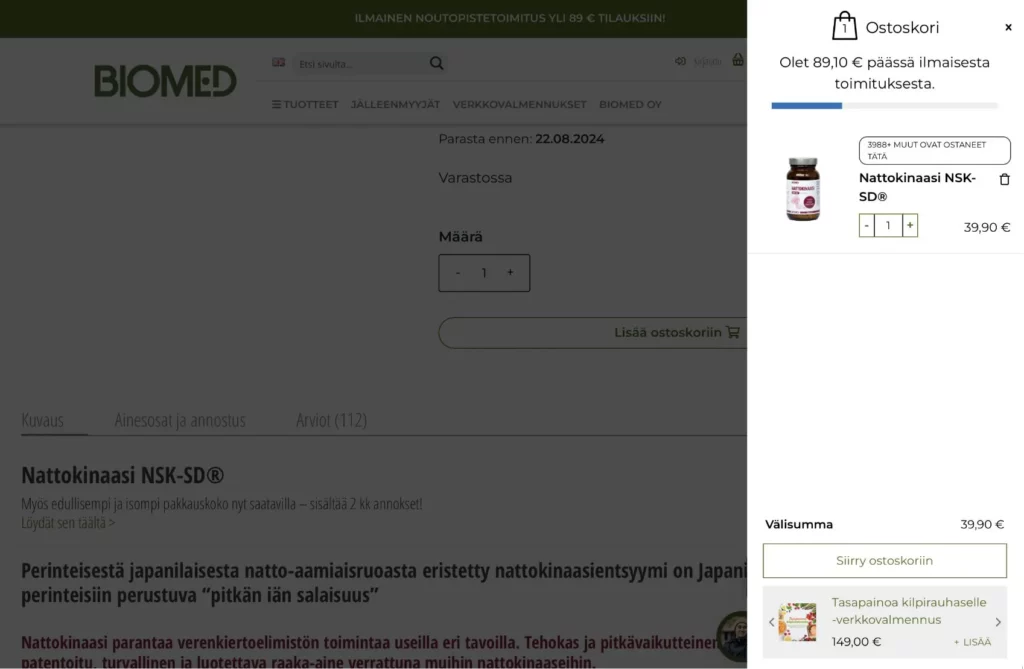
Task: Switch language via the UK flag icon
Action: pos(279,63)
